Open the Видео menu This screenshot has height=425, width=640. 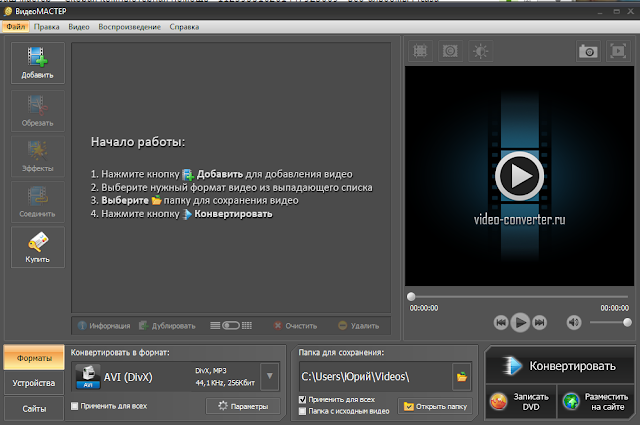pyautogui.click(x=79, y=27)
